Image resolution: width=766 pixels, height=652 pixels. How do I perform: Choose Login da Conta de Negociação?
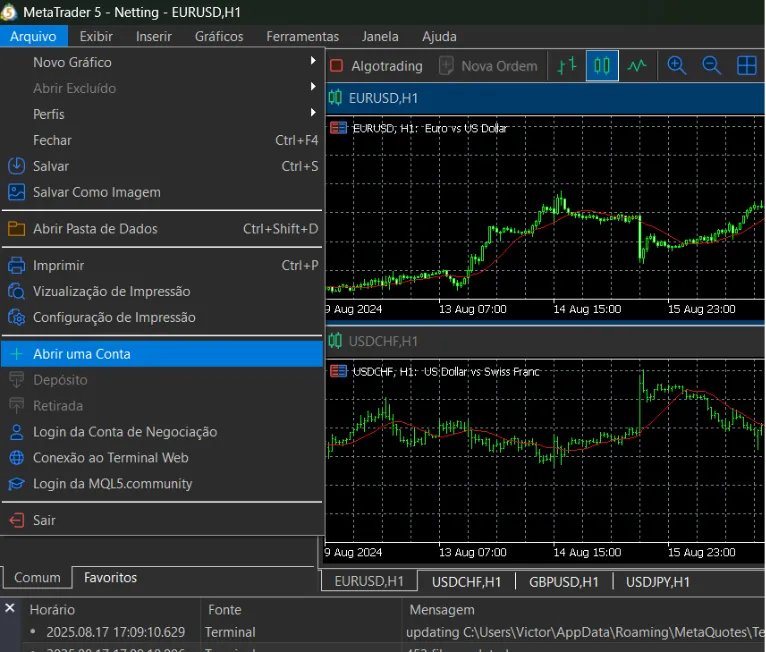point(162,432)
